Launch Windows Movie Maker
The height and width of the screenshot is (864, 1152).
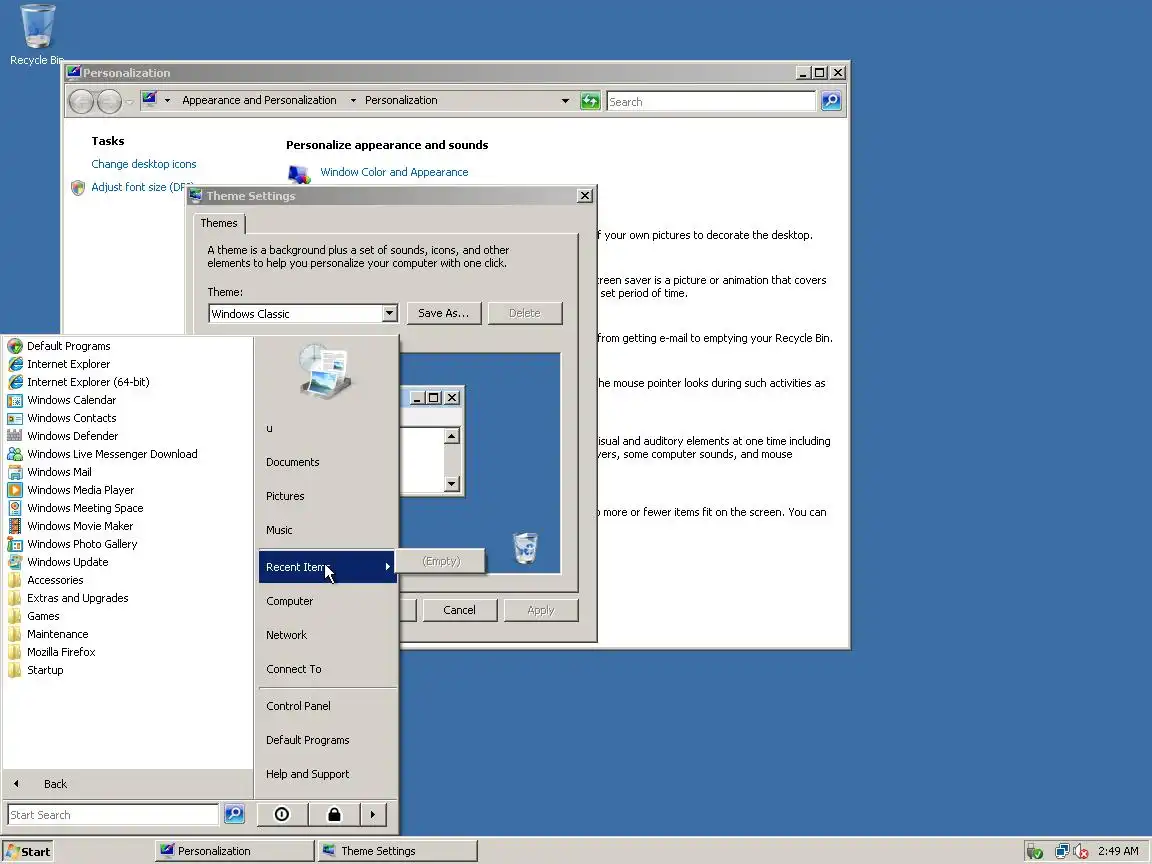pos(79,526)
